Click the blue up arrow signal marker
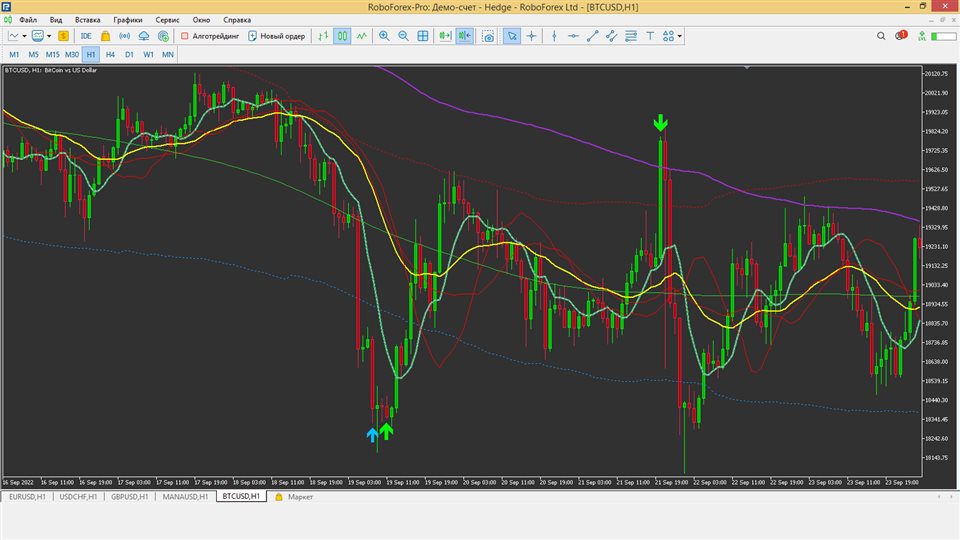The width and height of the screenshot is (960, 540). click(x=372, y=435)
